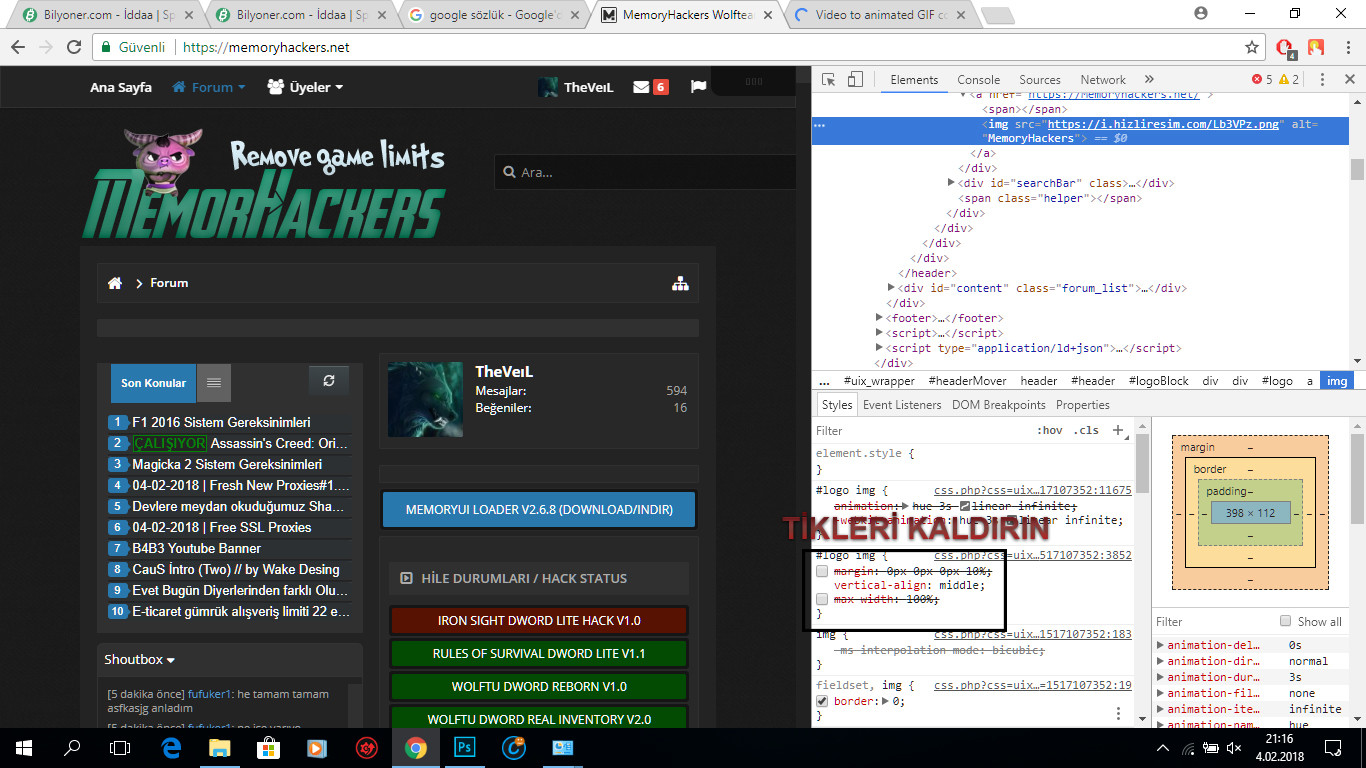Open the Üyeler dropdown in the navbar
1366x768 pixels.
click(305, 87)
